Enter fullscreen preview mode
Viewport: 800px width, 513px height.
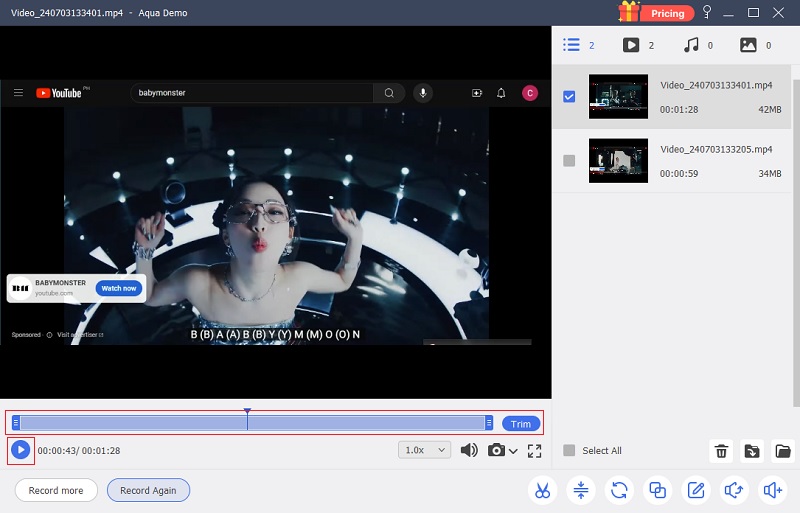click(534, 451)
